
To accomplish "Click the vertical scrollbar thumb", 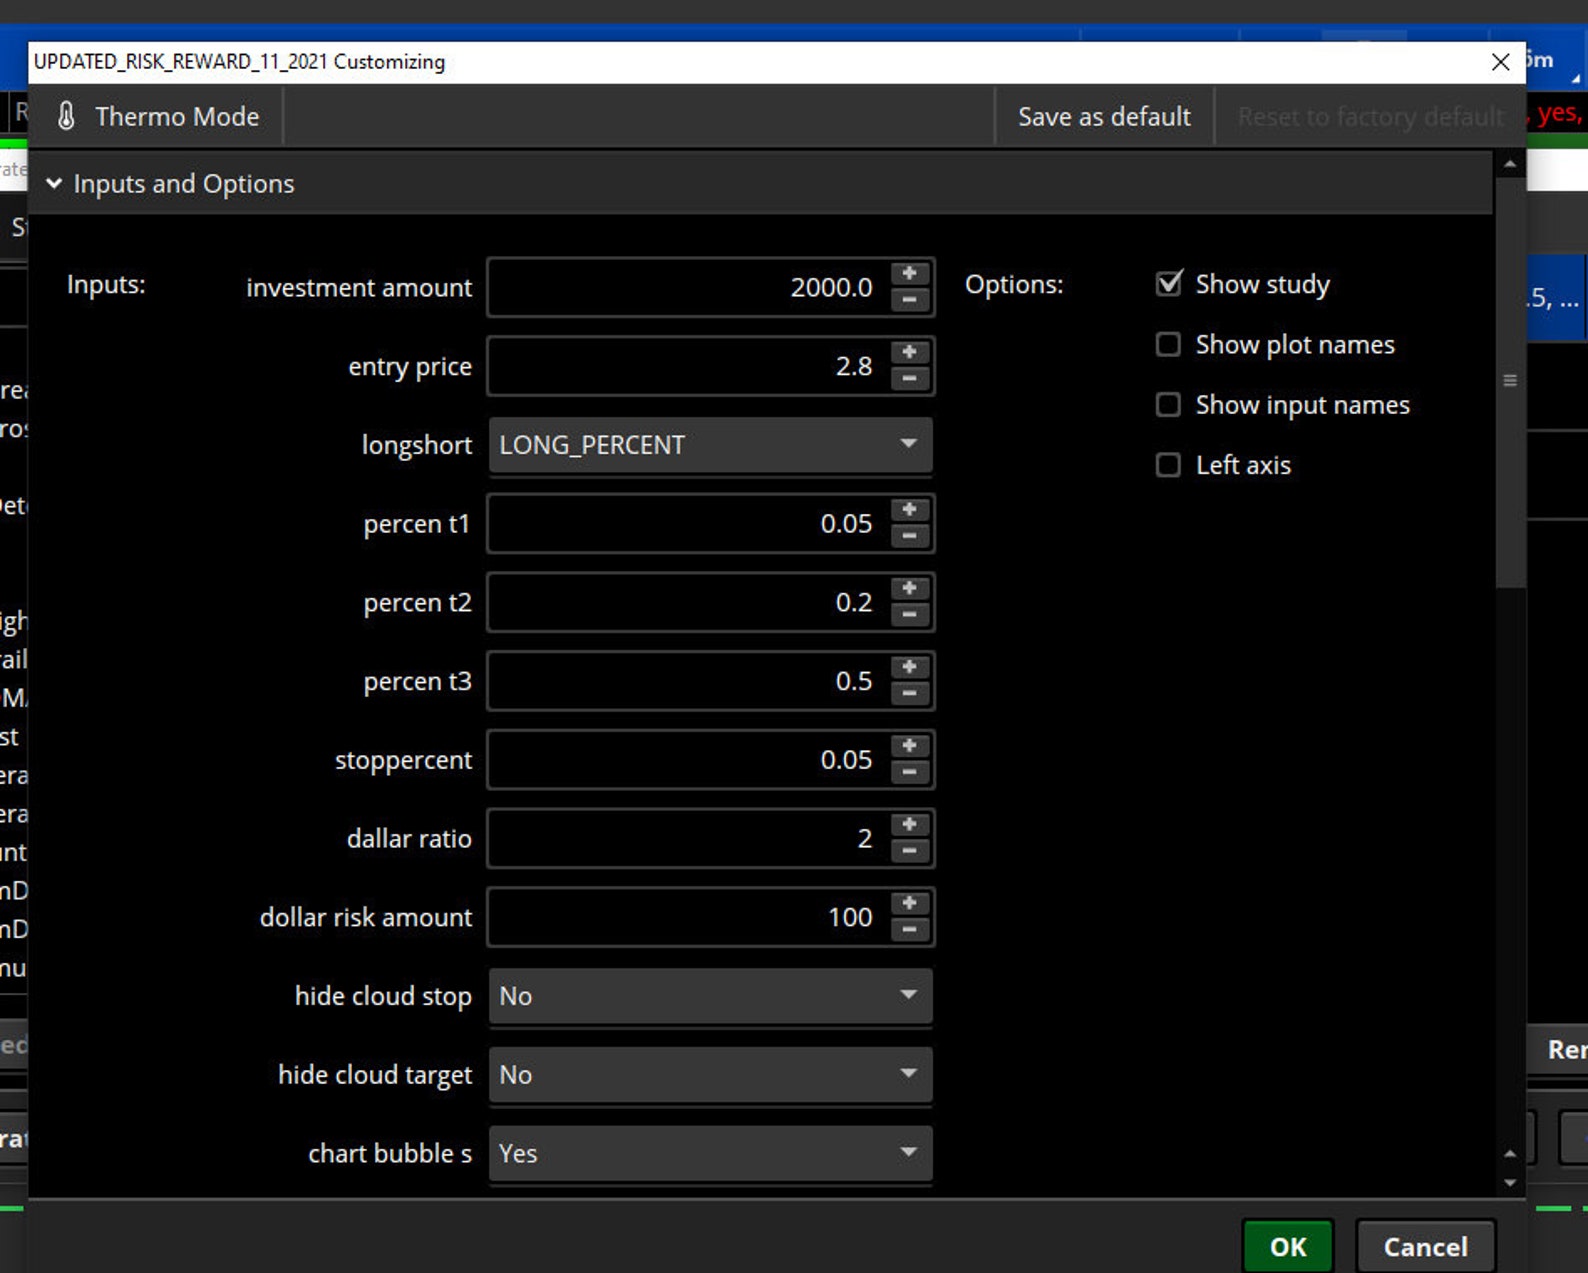I will (1510, 382).
